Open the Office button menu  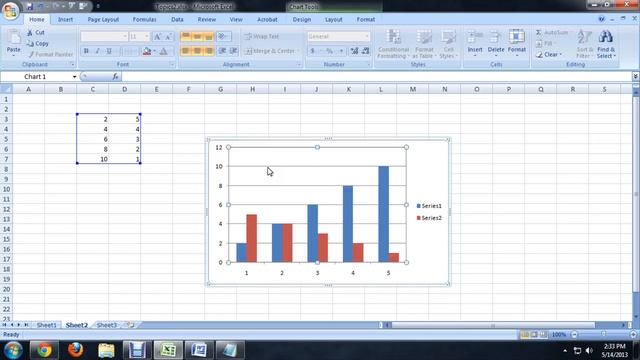click(x=11, y=10)
